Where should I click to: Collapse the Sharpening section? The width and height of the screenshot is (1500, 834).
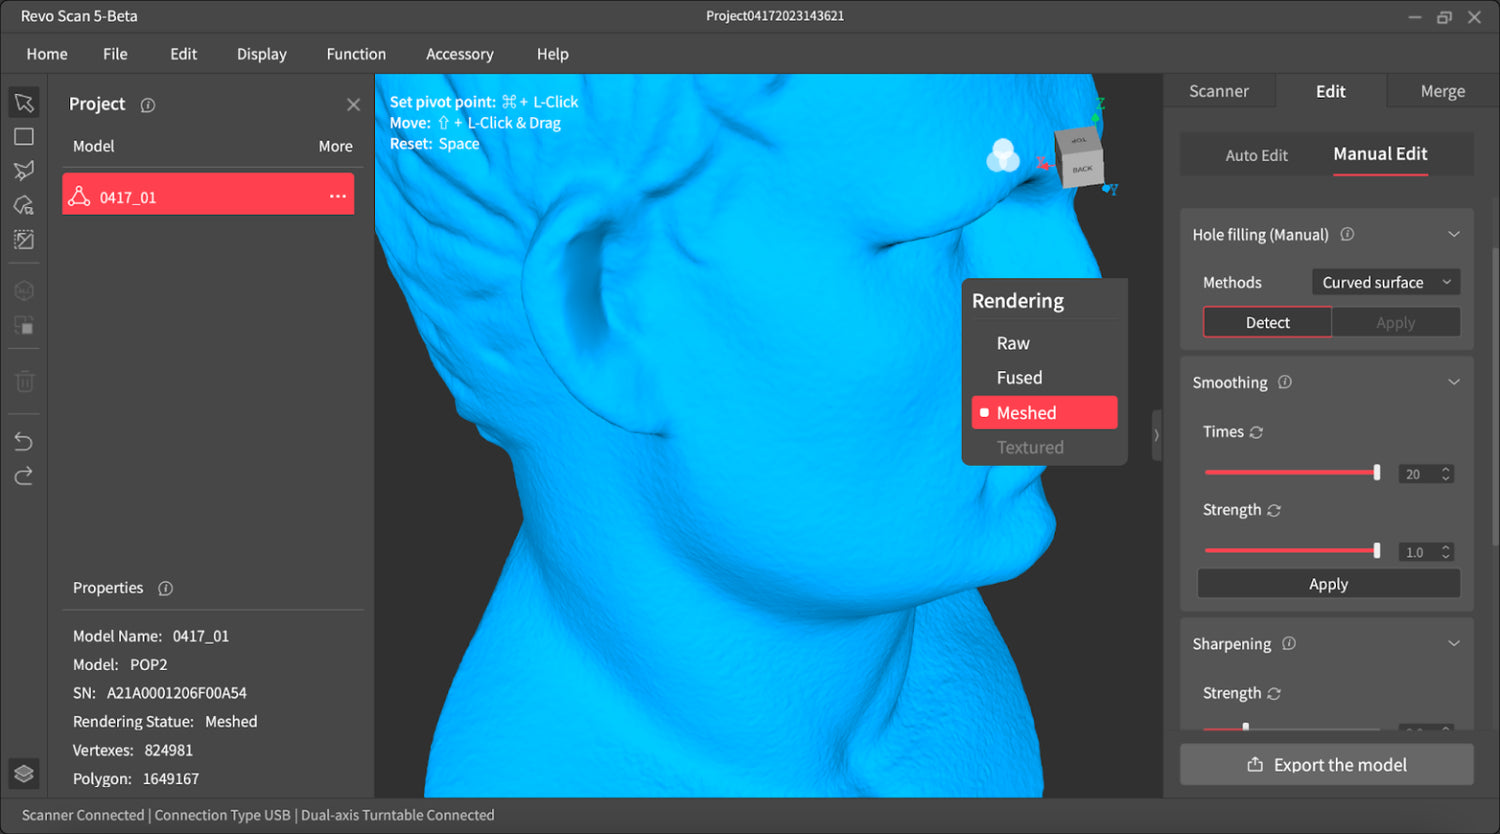1453,643
